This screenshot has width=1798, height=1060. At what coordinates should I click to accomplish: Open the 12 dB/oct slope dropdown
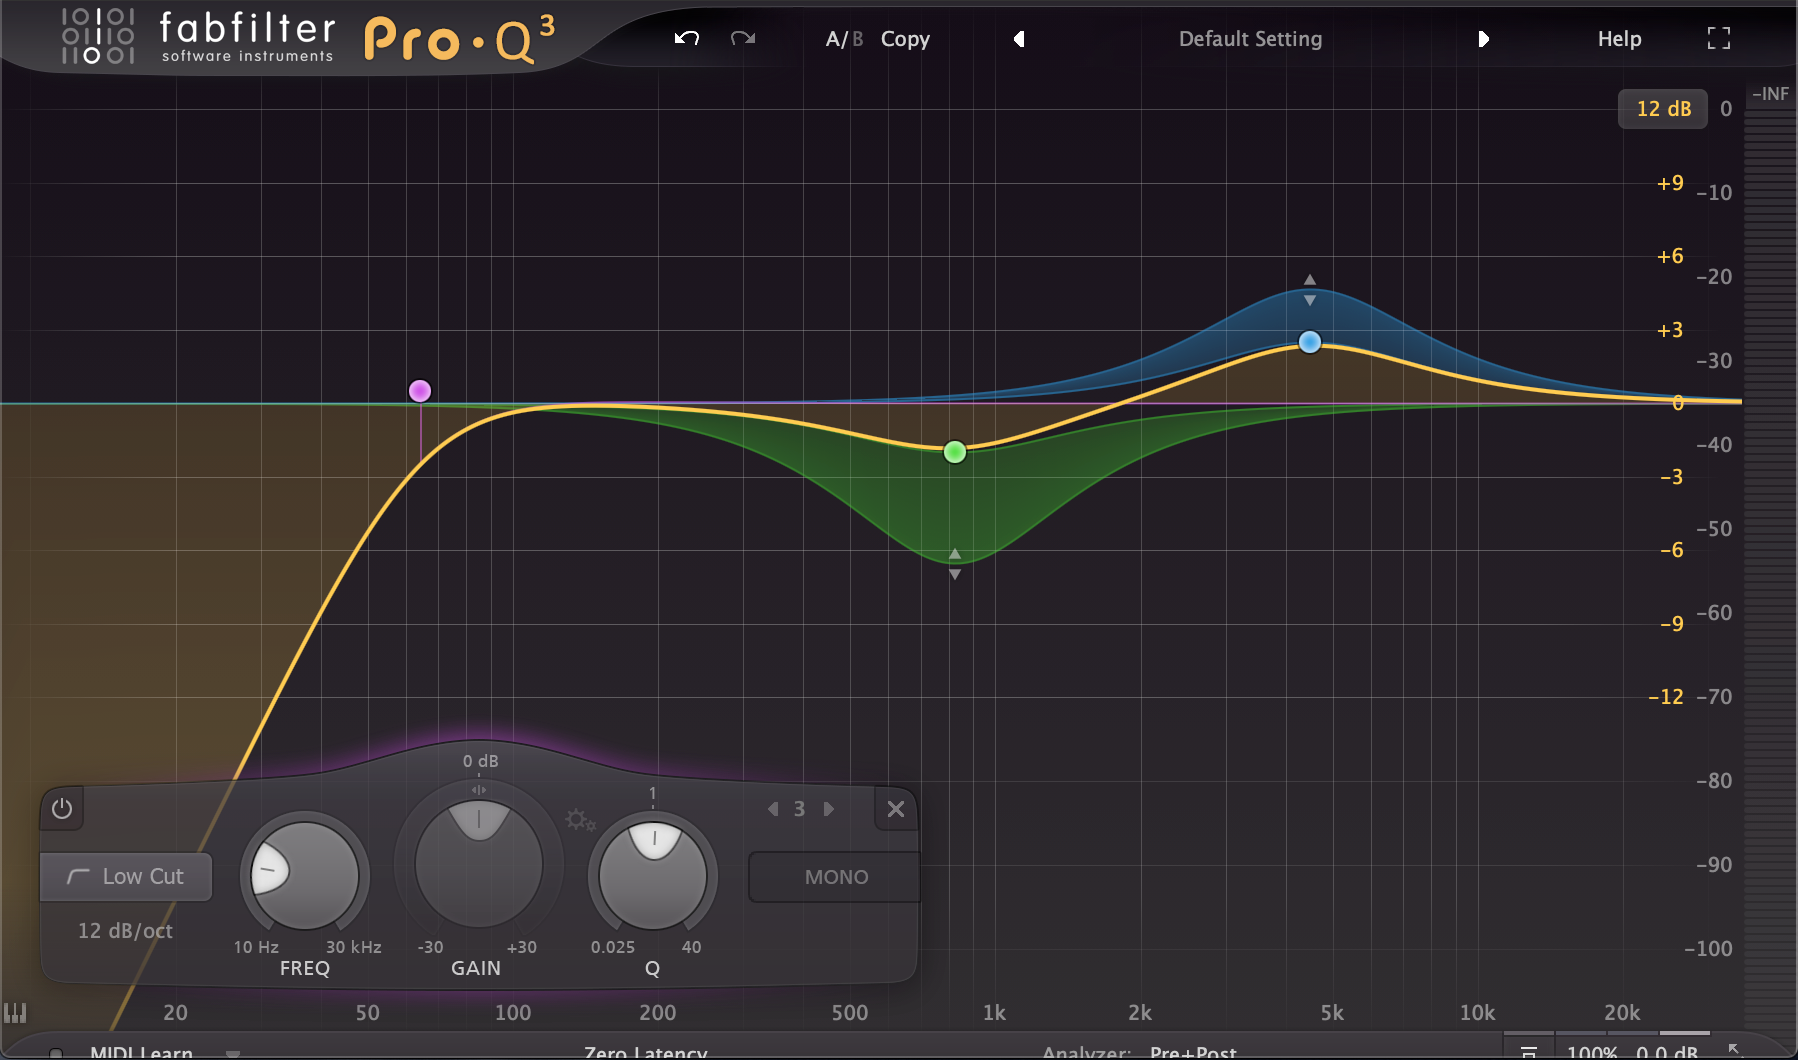coord(125,931)
